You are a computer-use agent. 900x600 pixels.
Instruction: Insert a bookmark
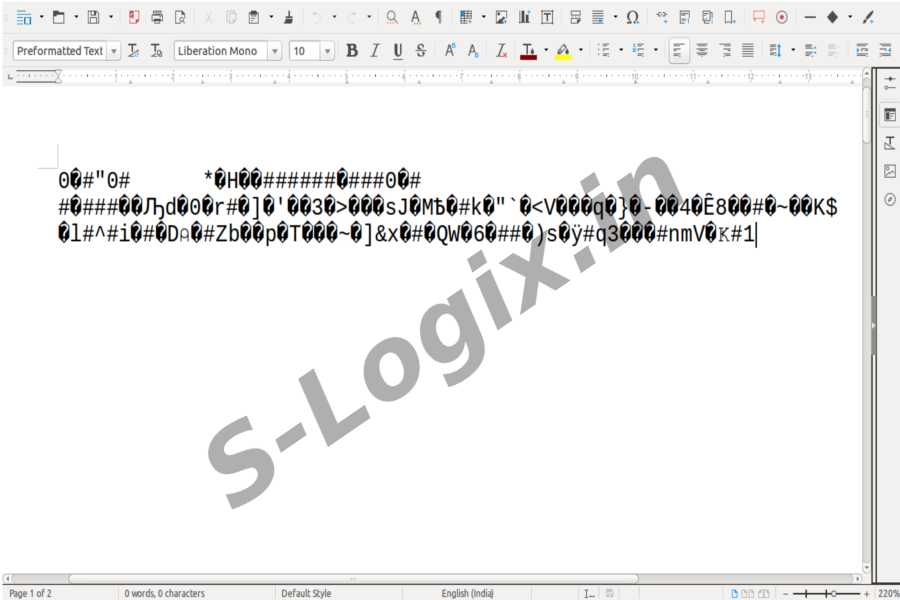pos(730,17)
